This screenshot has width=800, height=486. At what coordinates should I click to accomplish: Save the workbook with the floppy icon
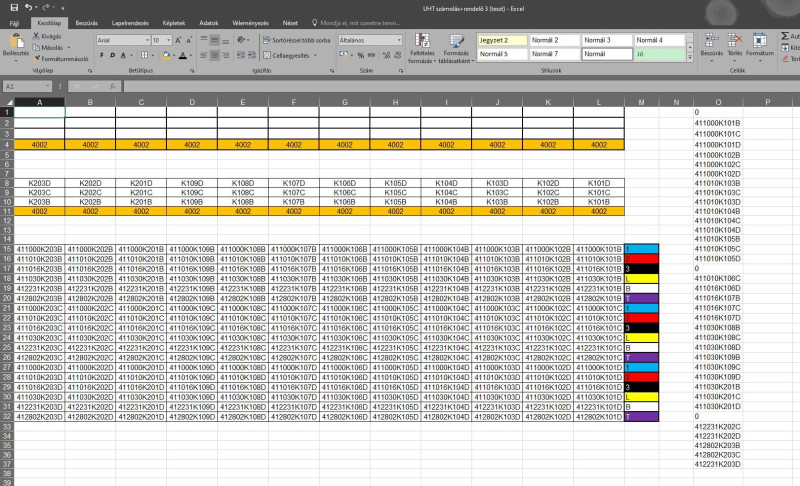tap(14, 8)
